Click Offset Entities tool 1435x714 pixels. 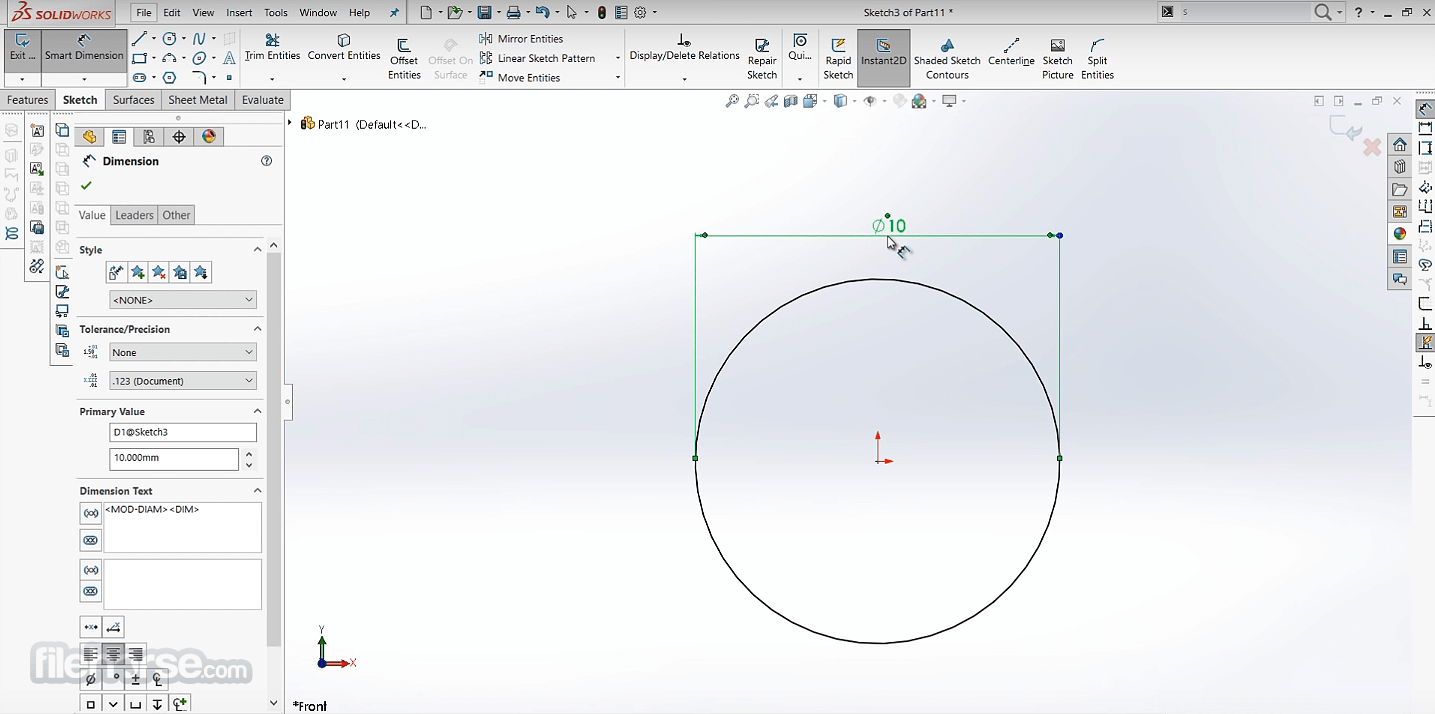point(404,60)
